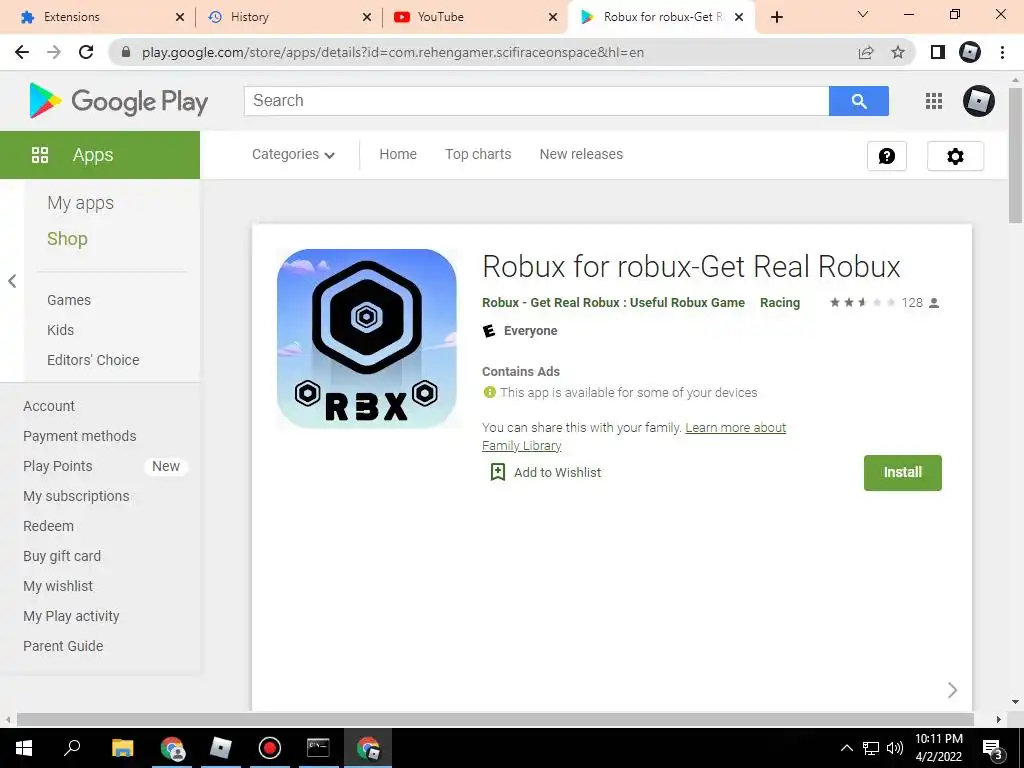This screenshot has width=1024, height=768.
Task: Open My Play activity link
Action: [x=71, y=616]
